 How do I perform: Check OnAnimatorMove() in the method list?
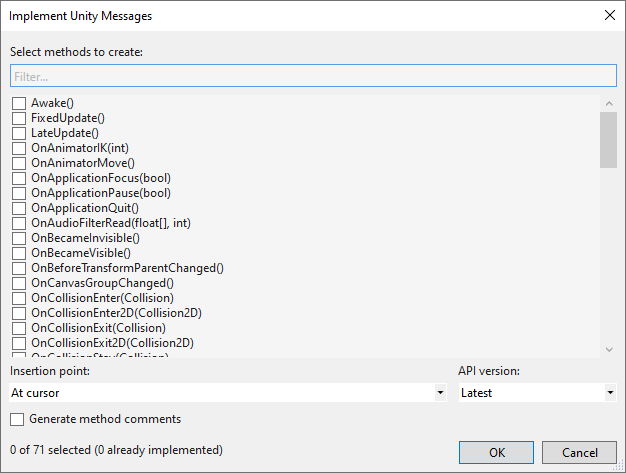coord(19,163)
